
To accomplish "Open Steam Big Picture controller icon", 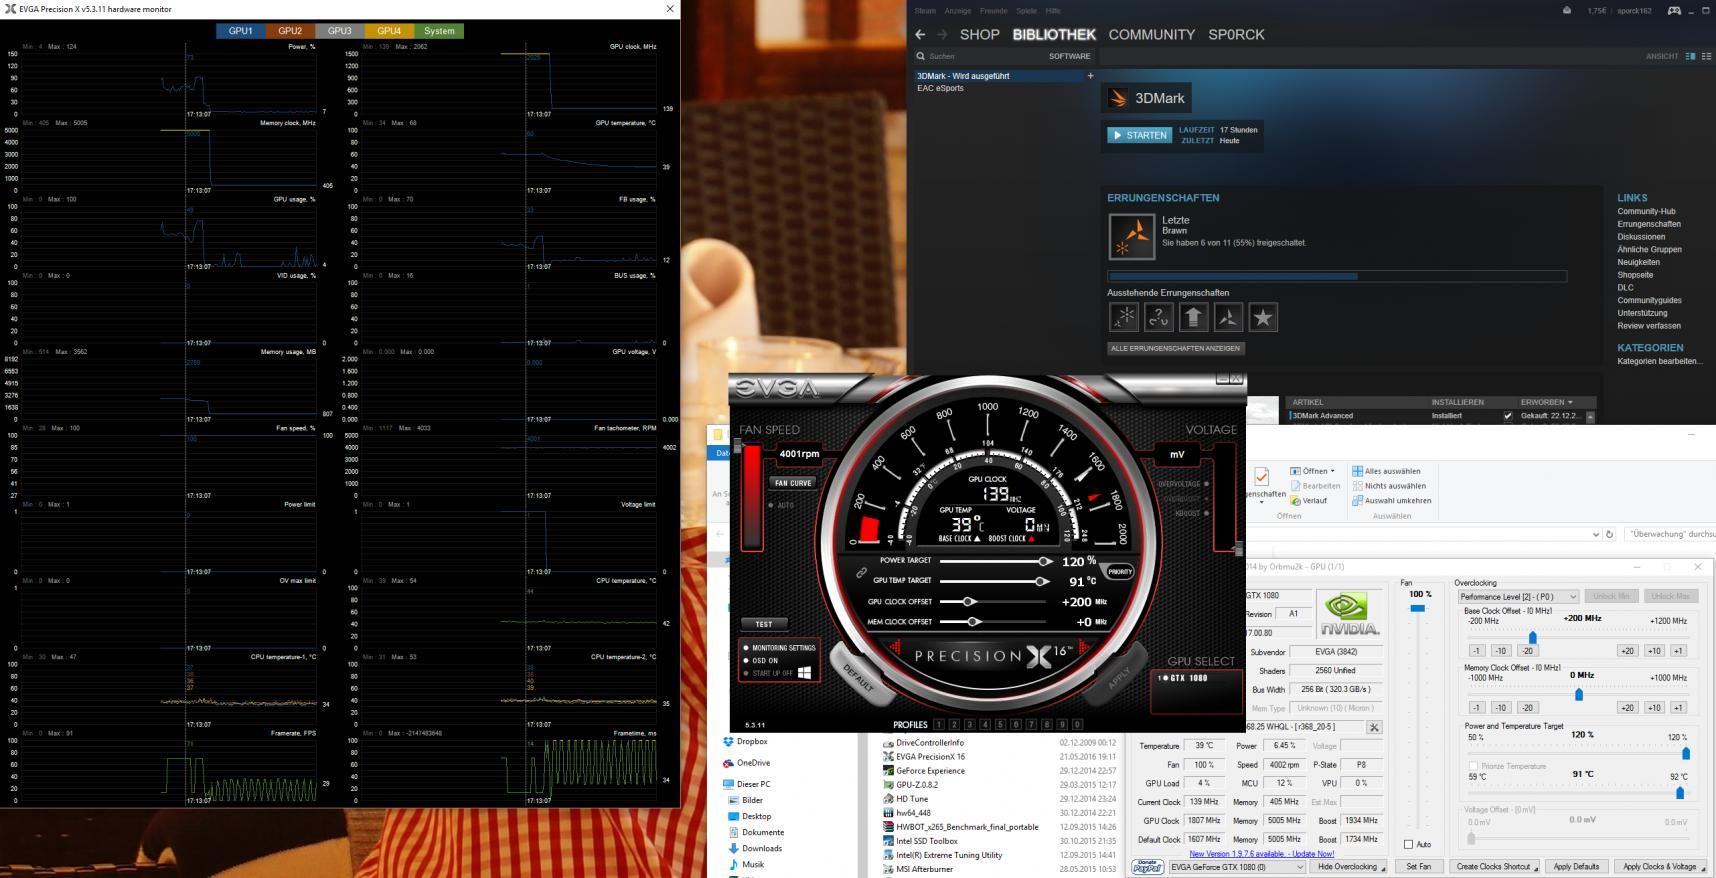I will (x=1674, y=10).
